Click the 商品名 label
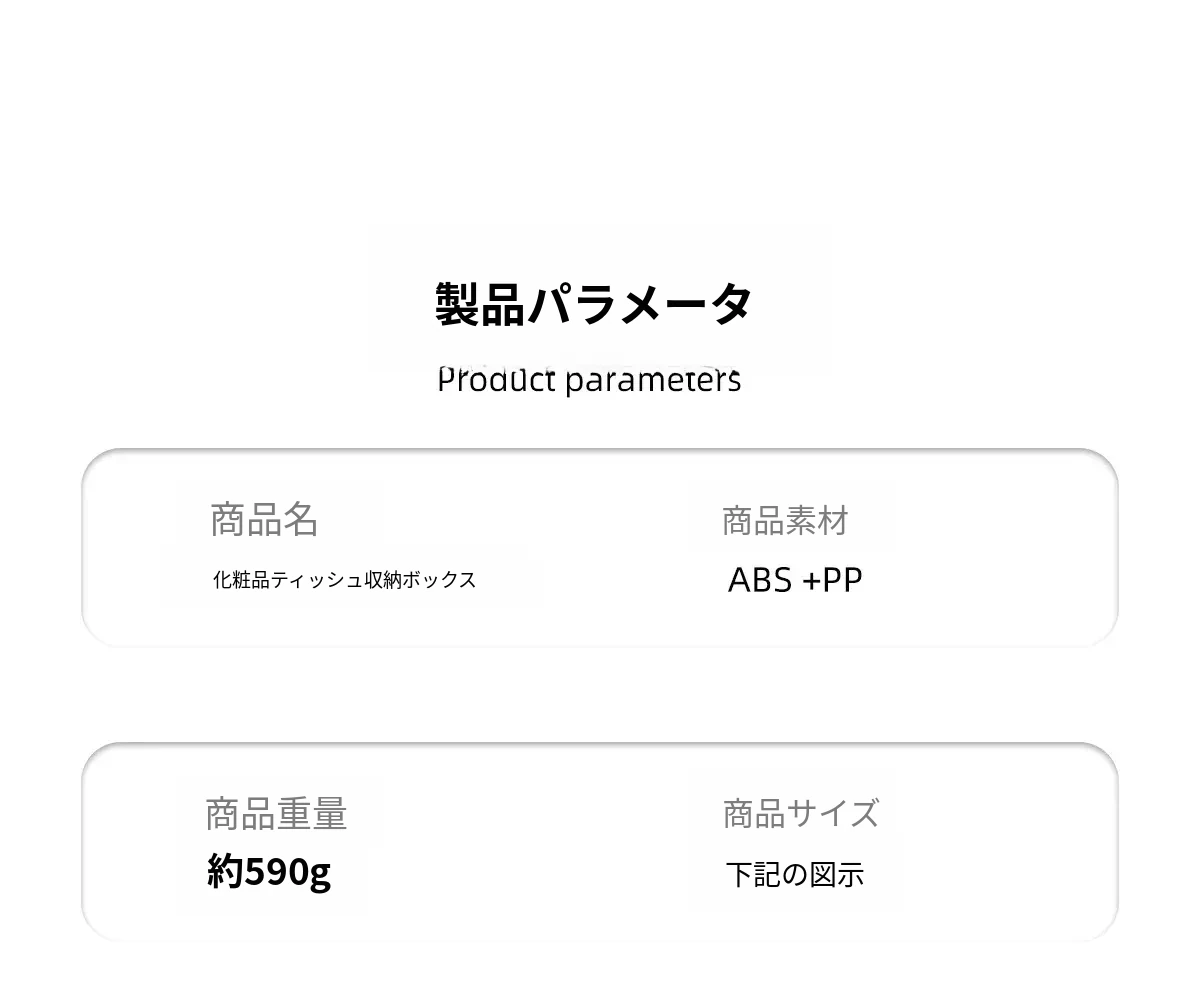 pos(264,519)
